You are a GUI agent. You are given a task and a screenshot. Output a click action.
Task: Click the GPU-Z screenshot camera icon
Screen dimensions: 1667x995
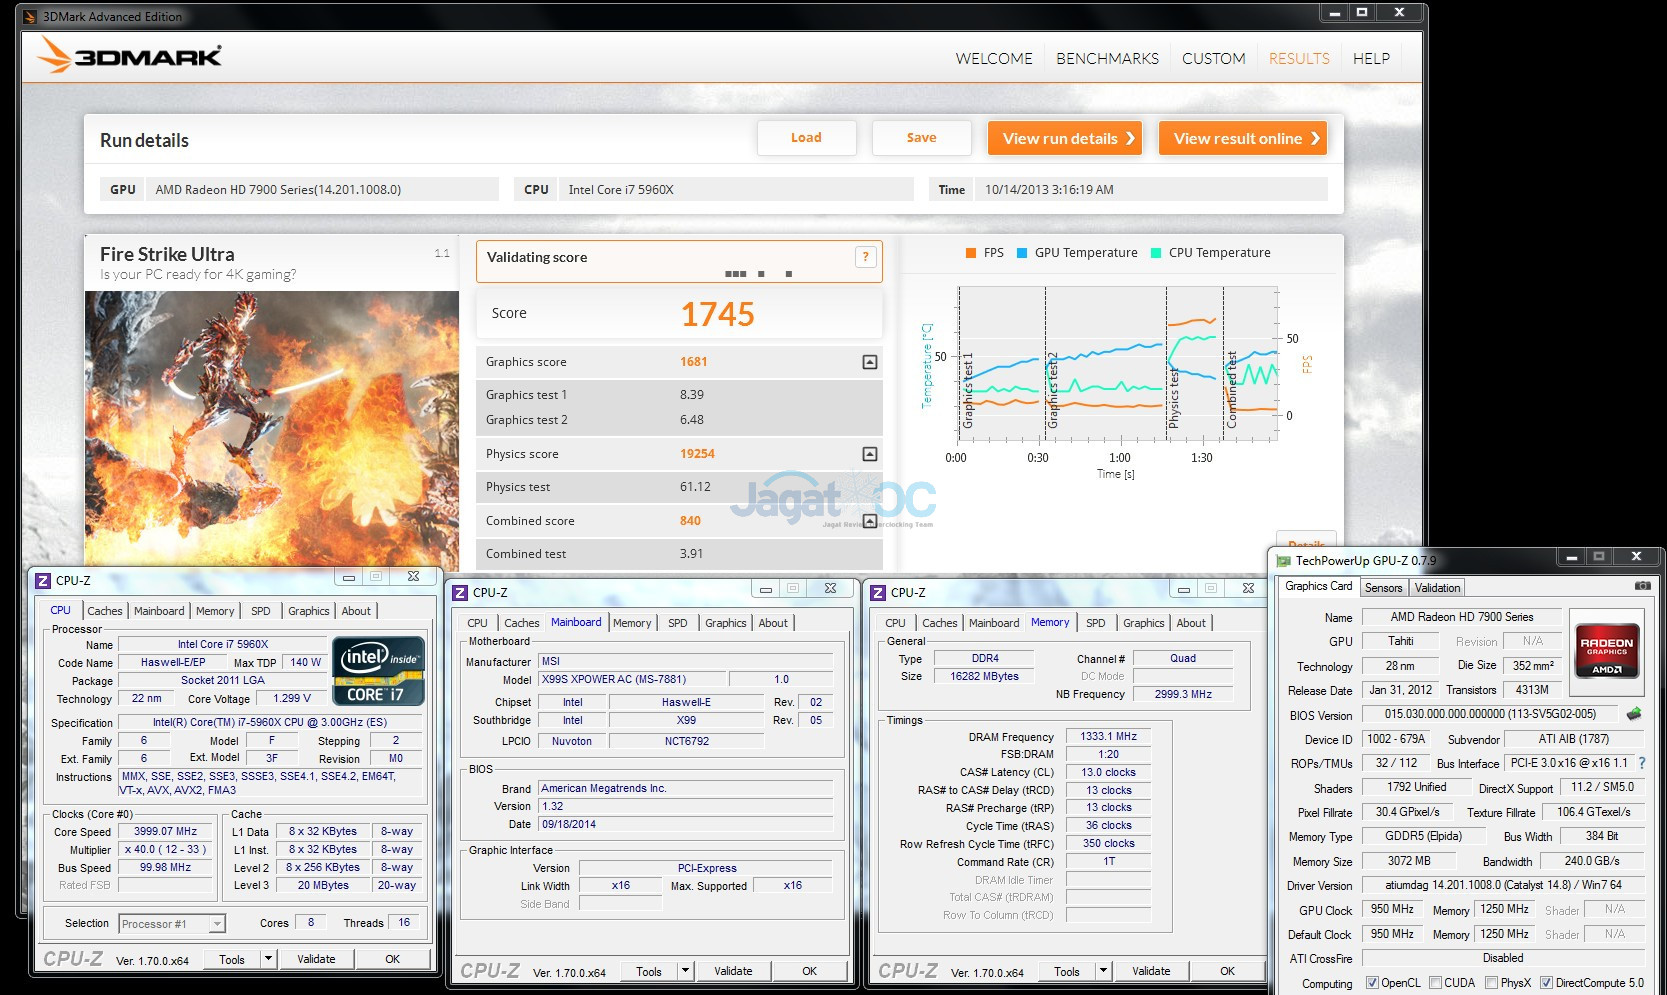pos(1641,586)
